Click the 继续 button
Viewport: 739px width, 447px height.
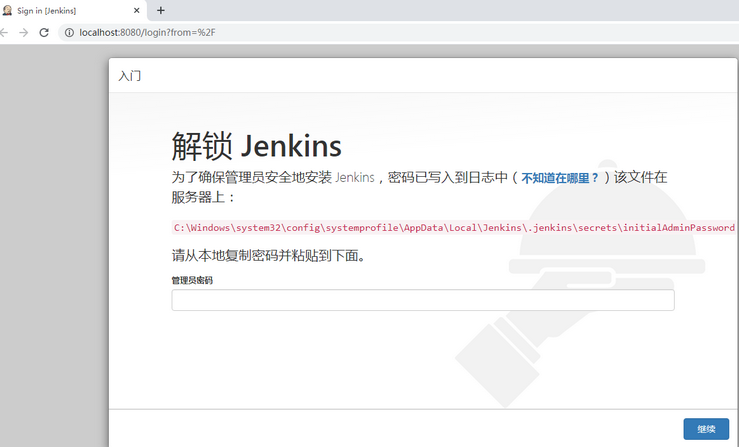[706, 429]
